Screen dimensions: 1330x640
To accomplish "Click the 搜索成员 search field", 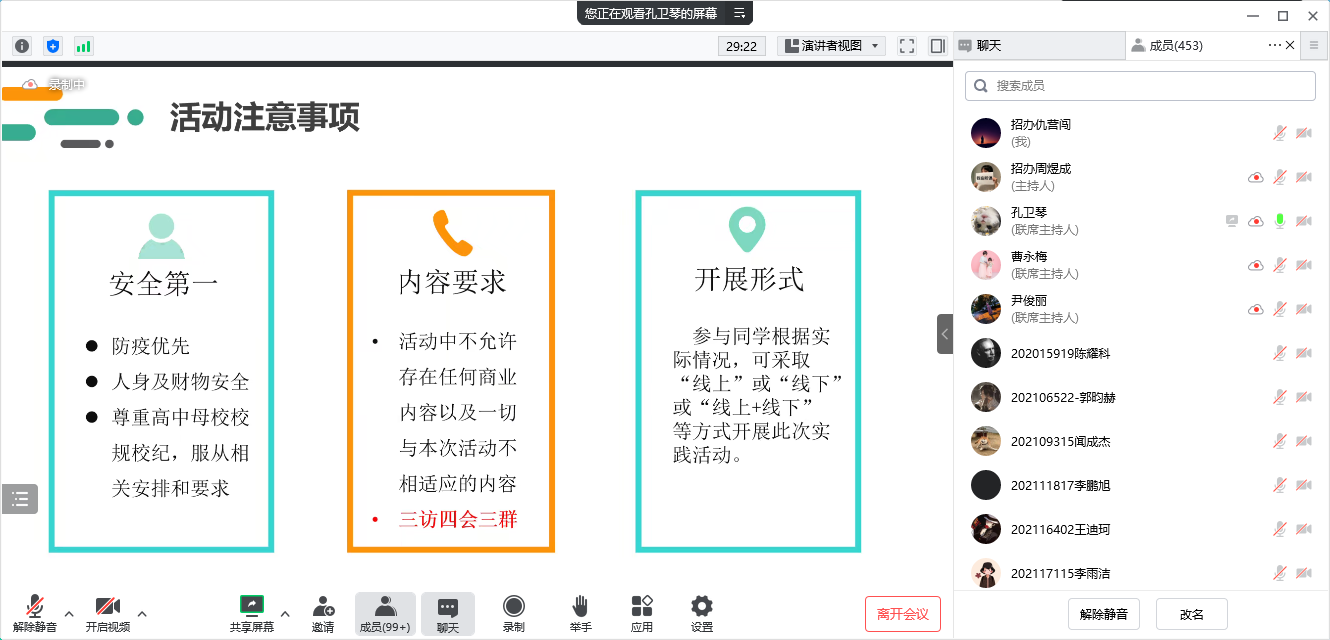I will (1140, 86).
